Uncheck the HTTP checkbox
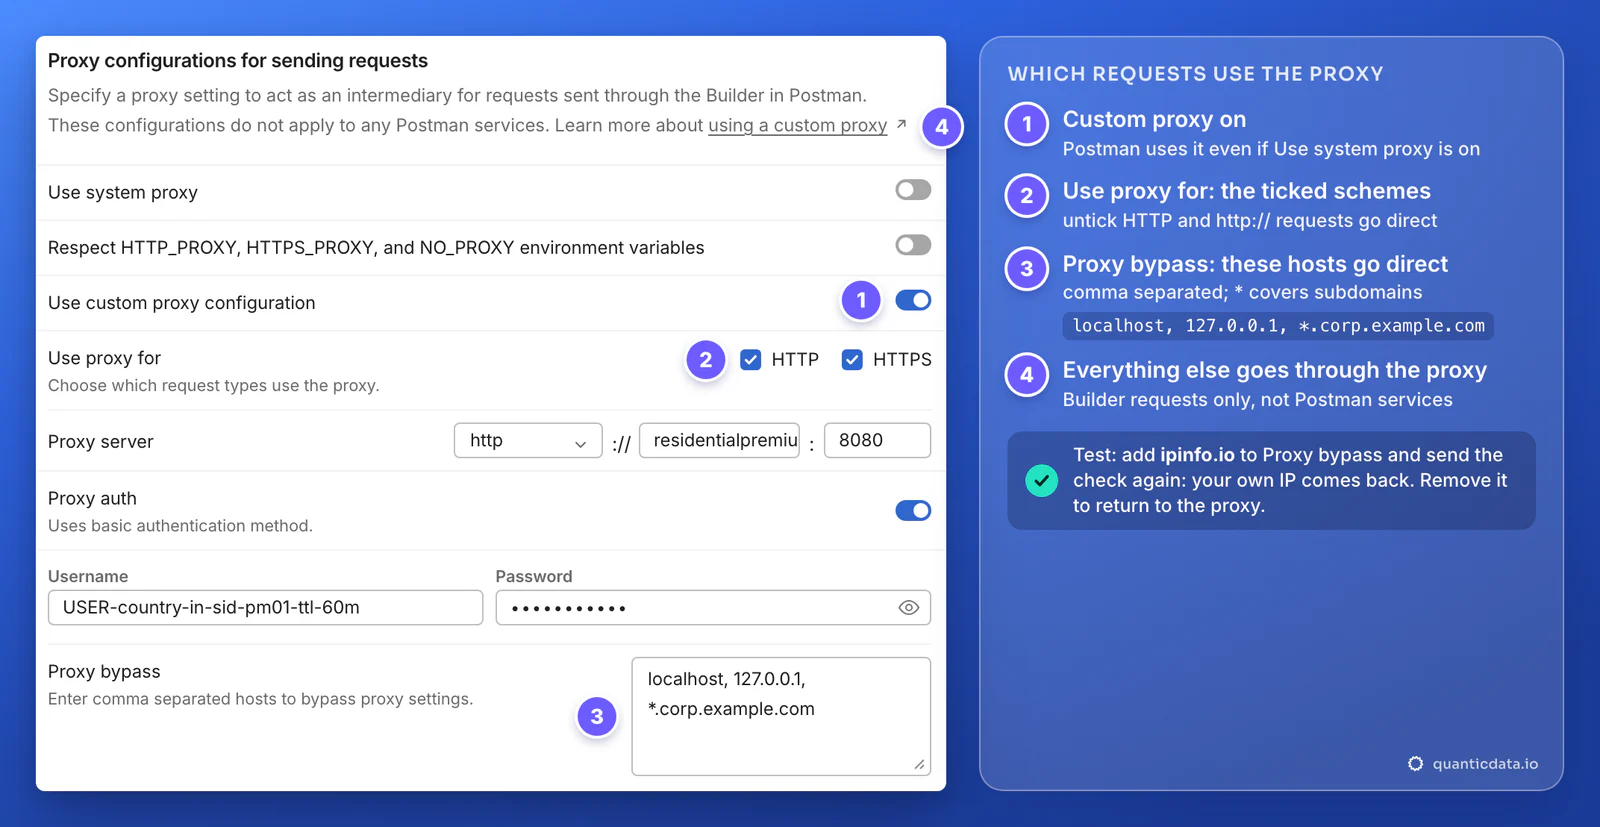 [x=751, y=360]
